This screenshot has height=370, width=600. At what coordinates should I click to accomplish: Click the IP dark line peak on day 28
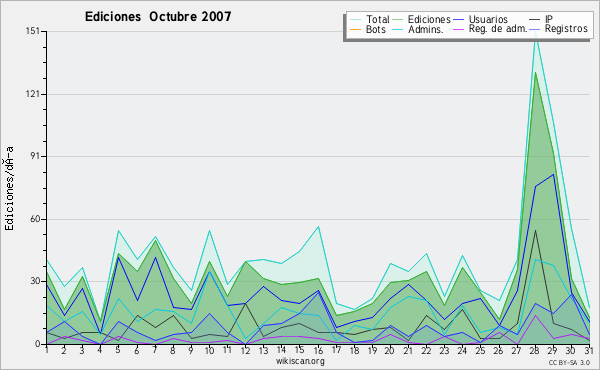535,230
